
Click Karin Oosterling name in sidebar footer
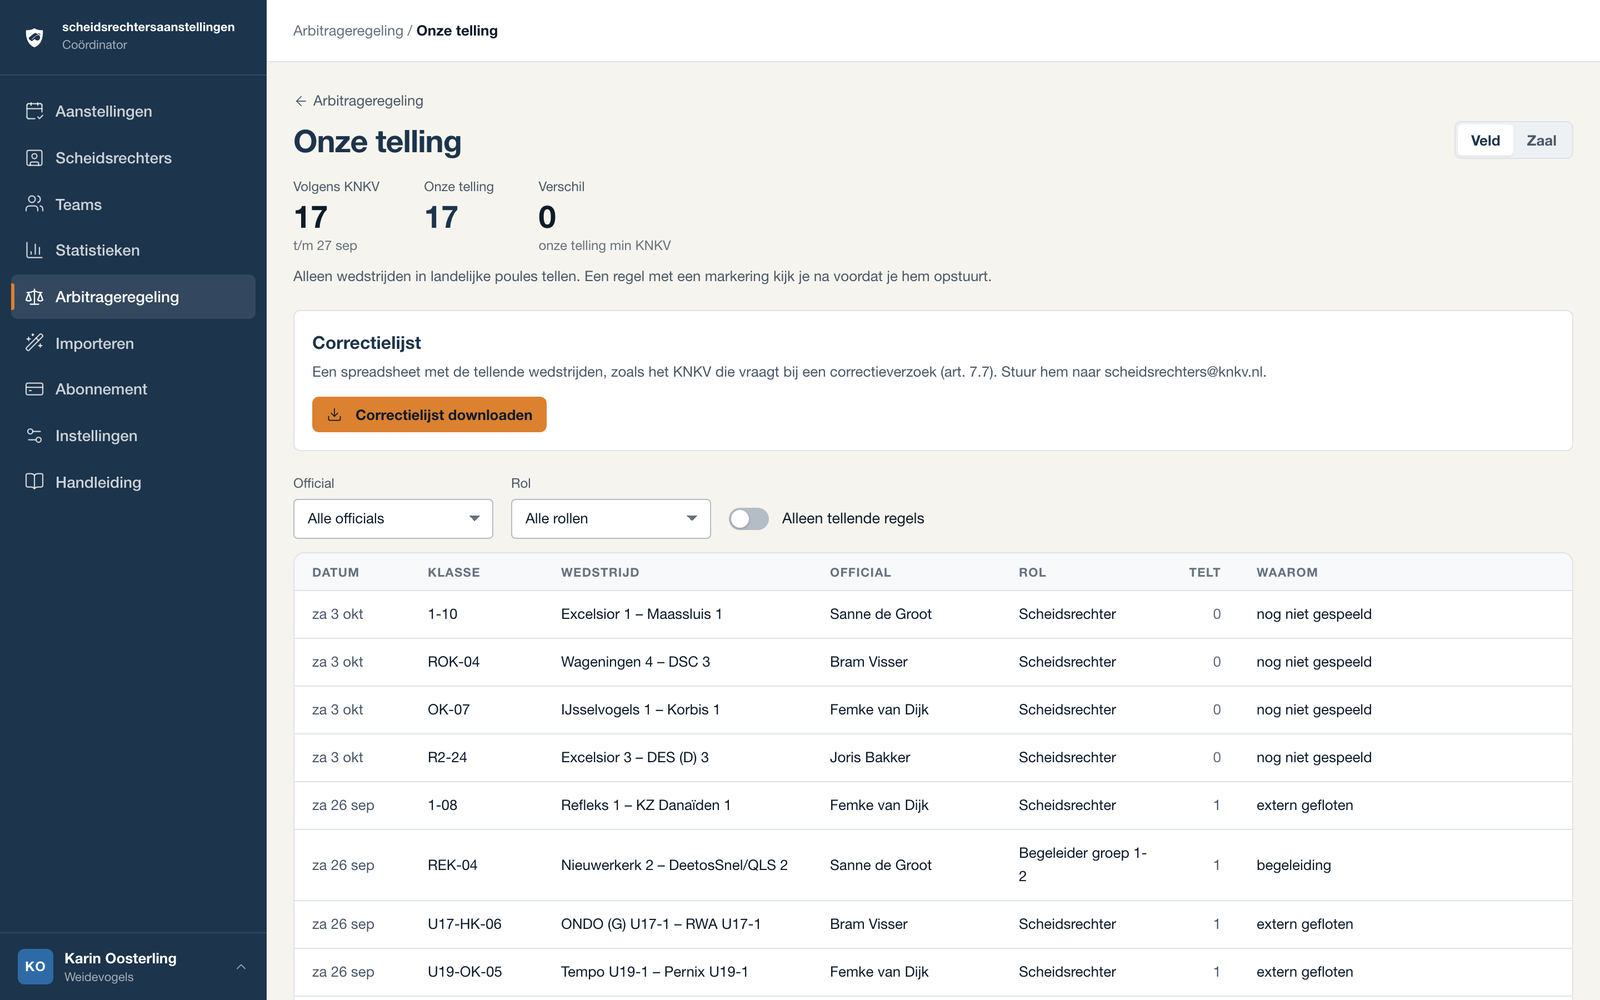tap(120, 958)
